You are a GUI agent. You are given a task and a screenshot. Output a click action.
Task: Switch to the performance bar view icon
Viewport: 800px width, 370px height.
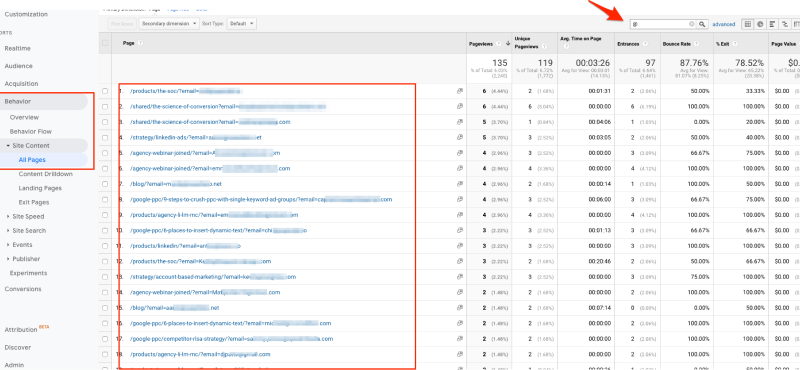click(x=772, y=24)
